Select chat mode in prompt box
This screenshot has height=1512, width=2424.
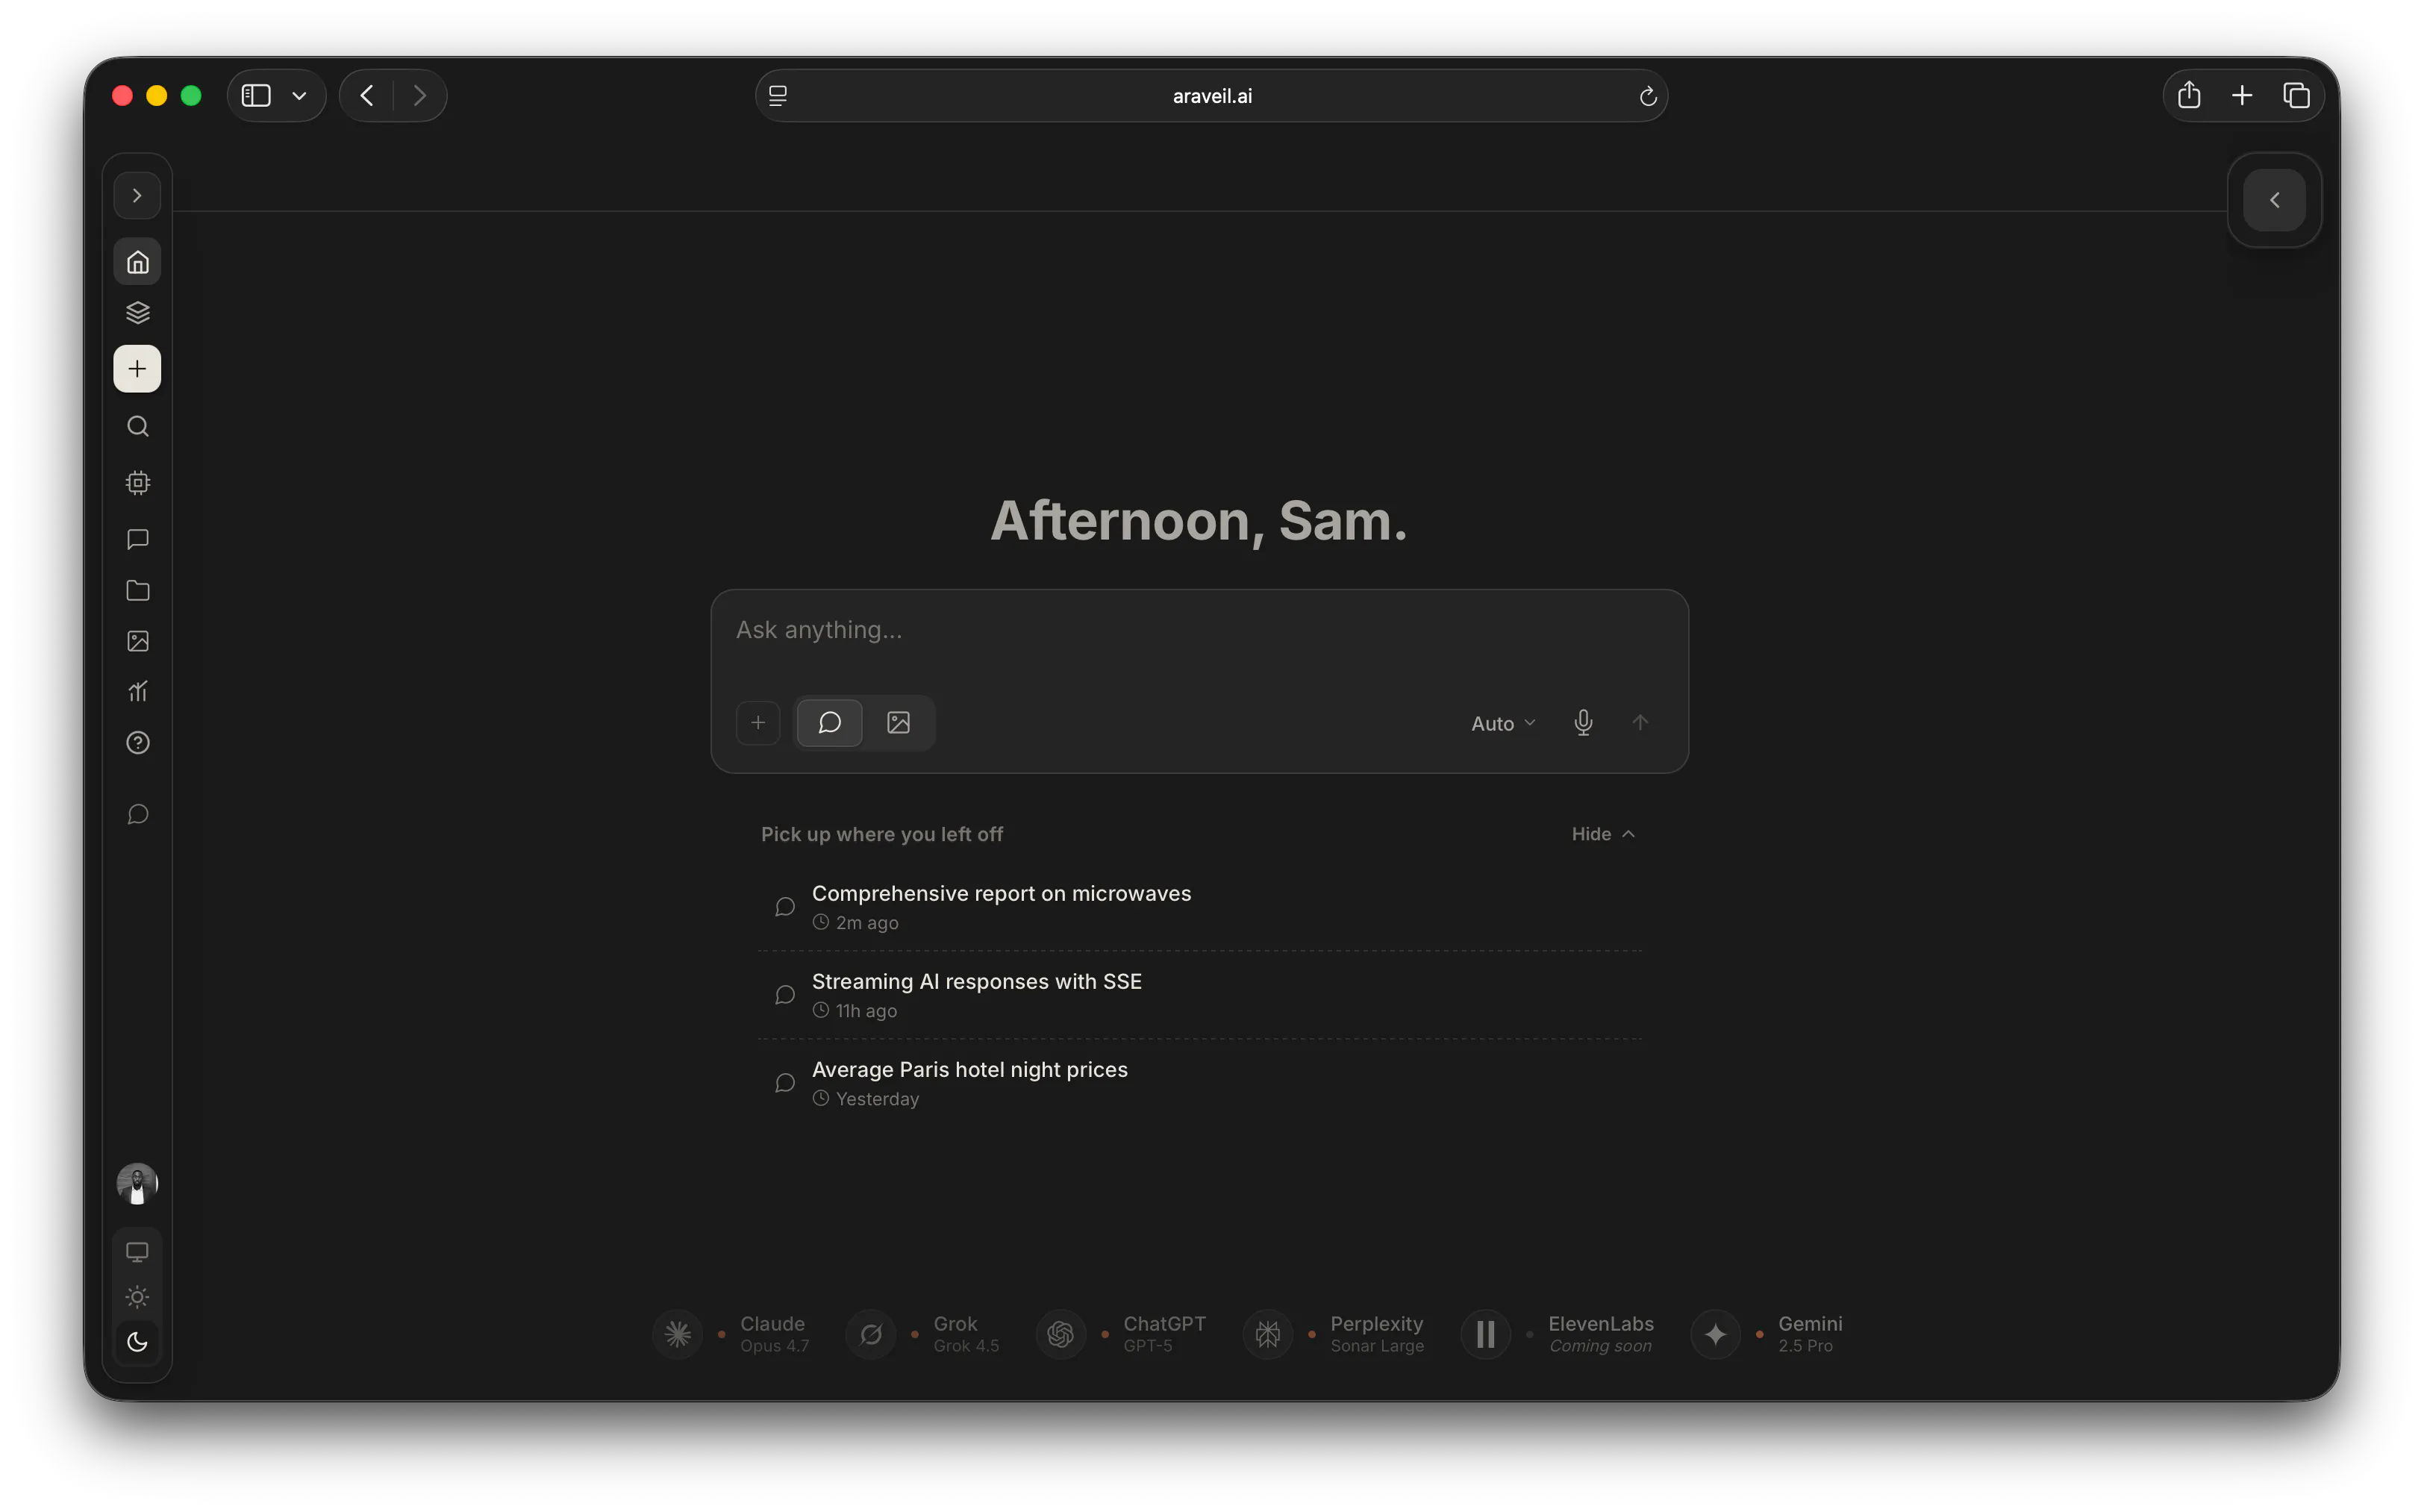pyautogui.click(x=830, y=723)
